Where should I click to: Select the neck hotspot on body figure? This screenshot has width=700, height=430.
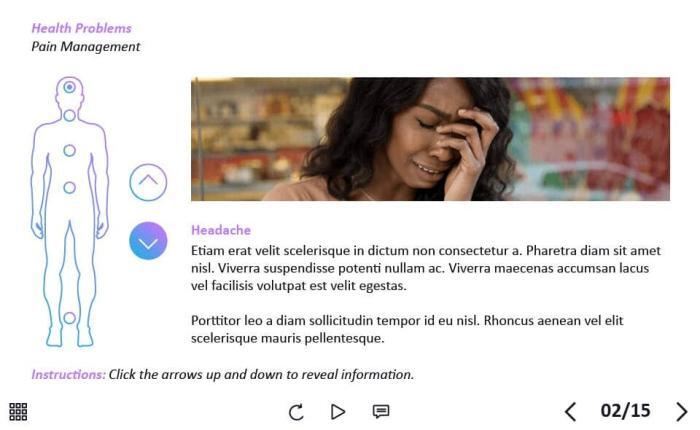(69, 116)
